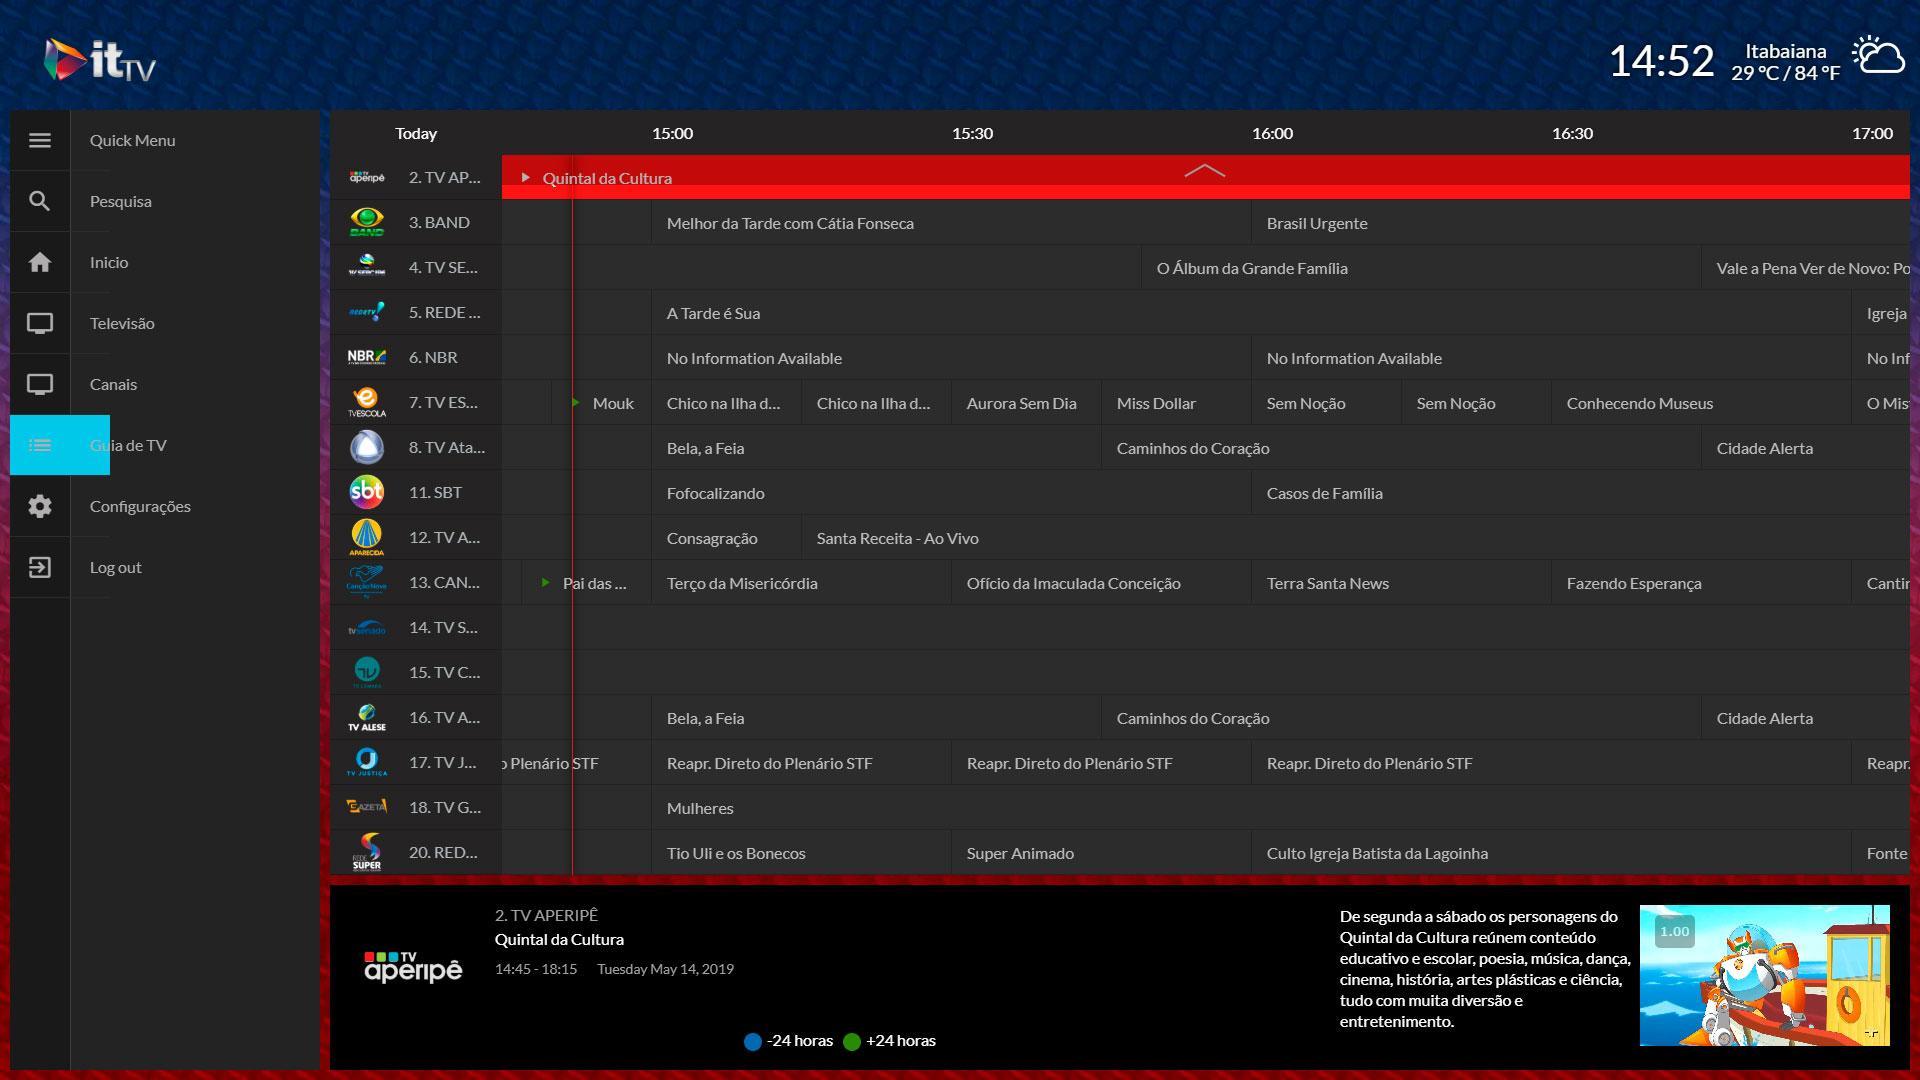Select Caminhos do Coração on TV Atalaia

point(1401,448)
